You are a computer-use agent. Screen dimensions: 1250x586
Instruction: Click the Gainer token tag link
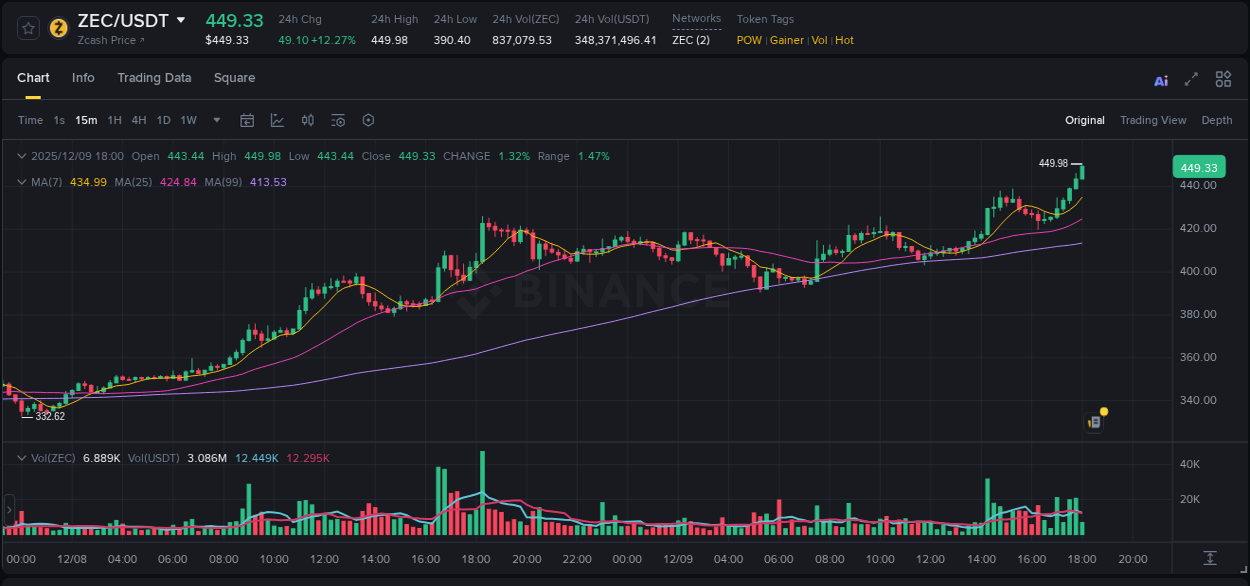point(787,40)
